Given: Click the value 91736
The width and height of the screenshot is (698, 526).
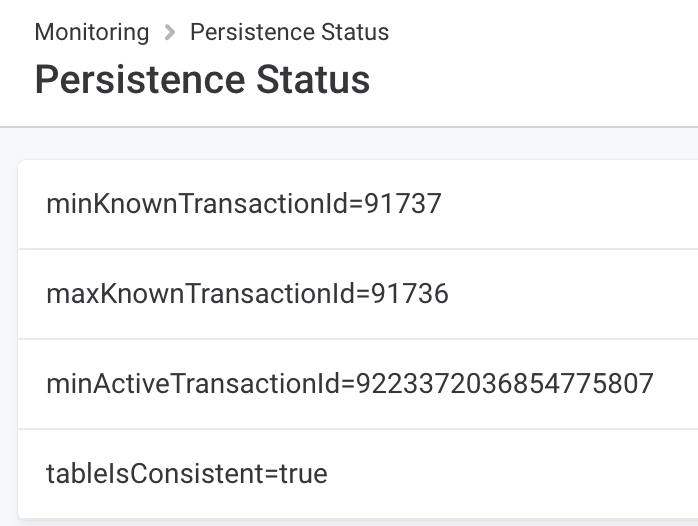Looking at the screenshot, I should [410, 294].
